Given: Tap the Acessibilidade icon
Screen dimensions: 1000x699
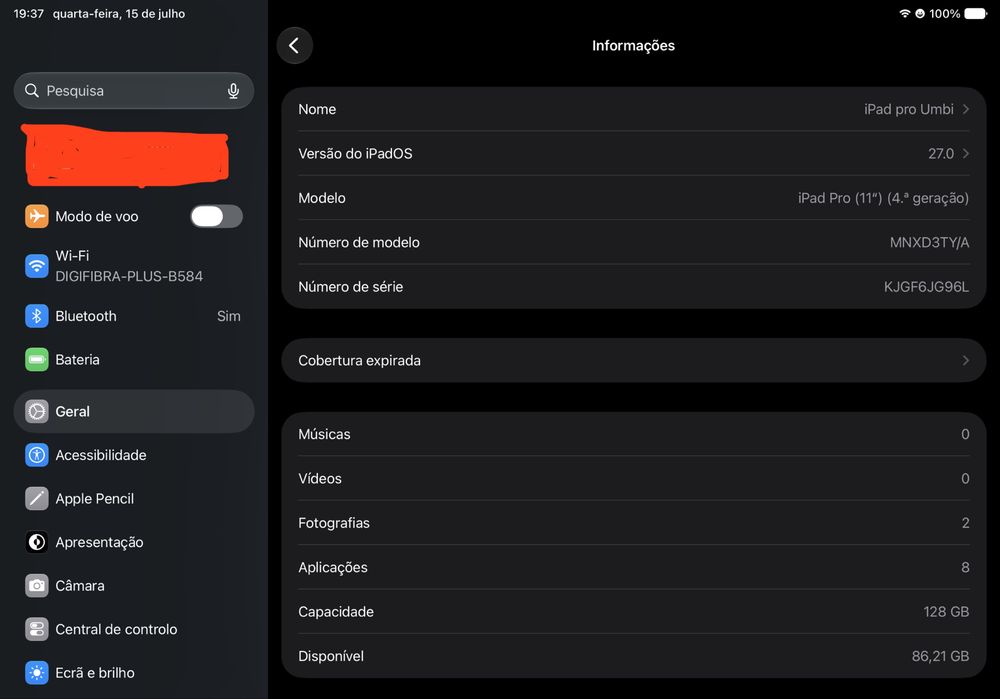Looking at the screenshot, I should point(36,455).
